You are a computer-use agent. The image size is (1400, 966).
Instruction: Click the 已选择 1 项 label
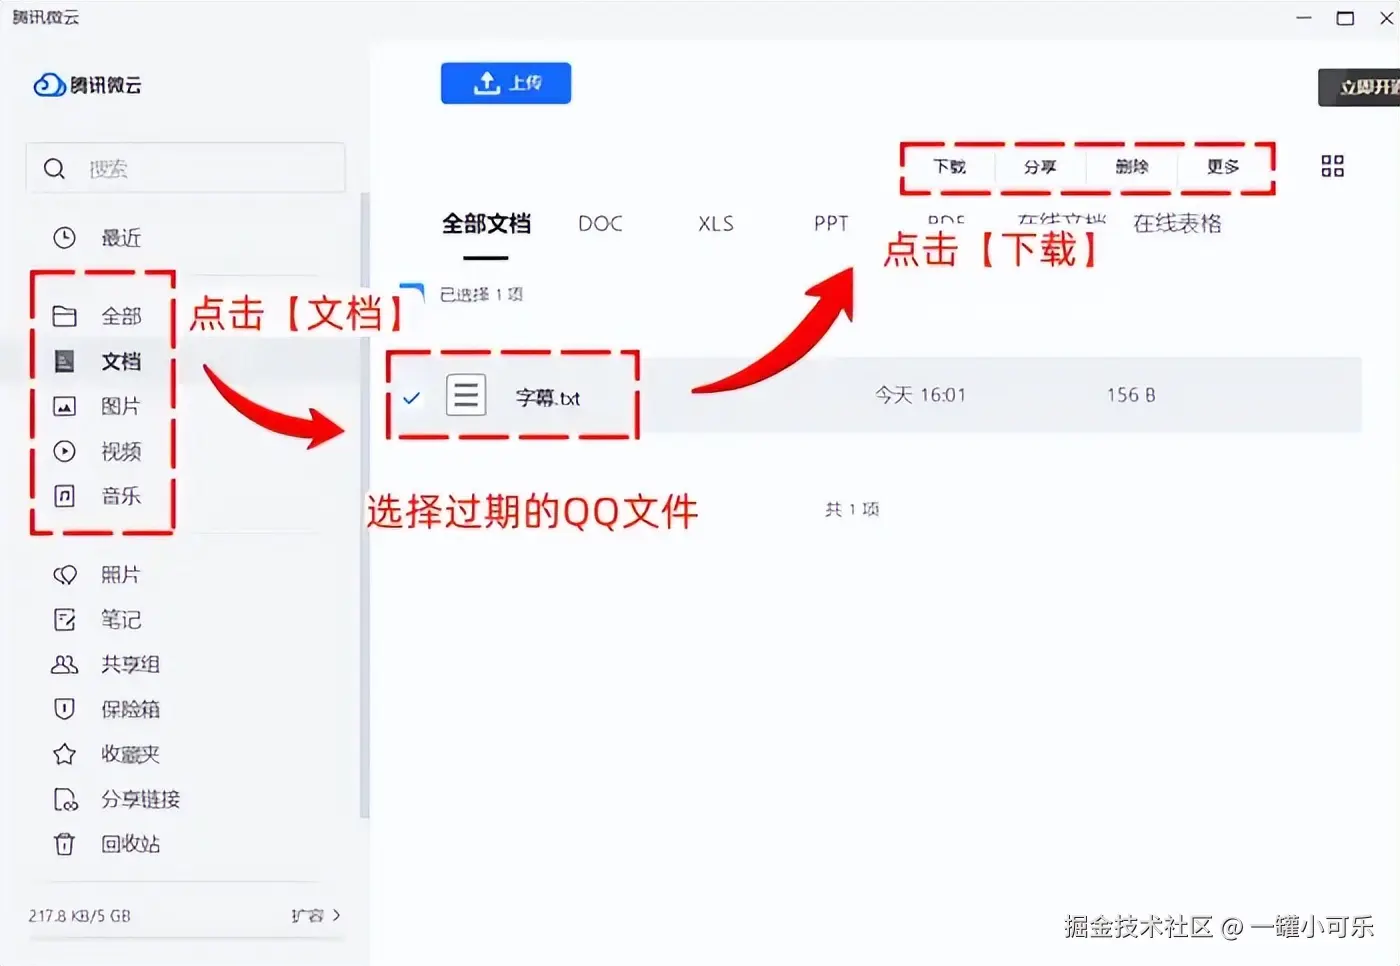pyautogui.click(x=482, y=294)
